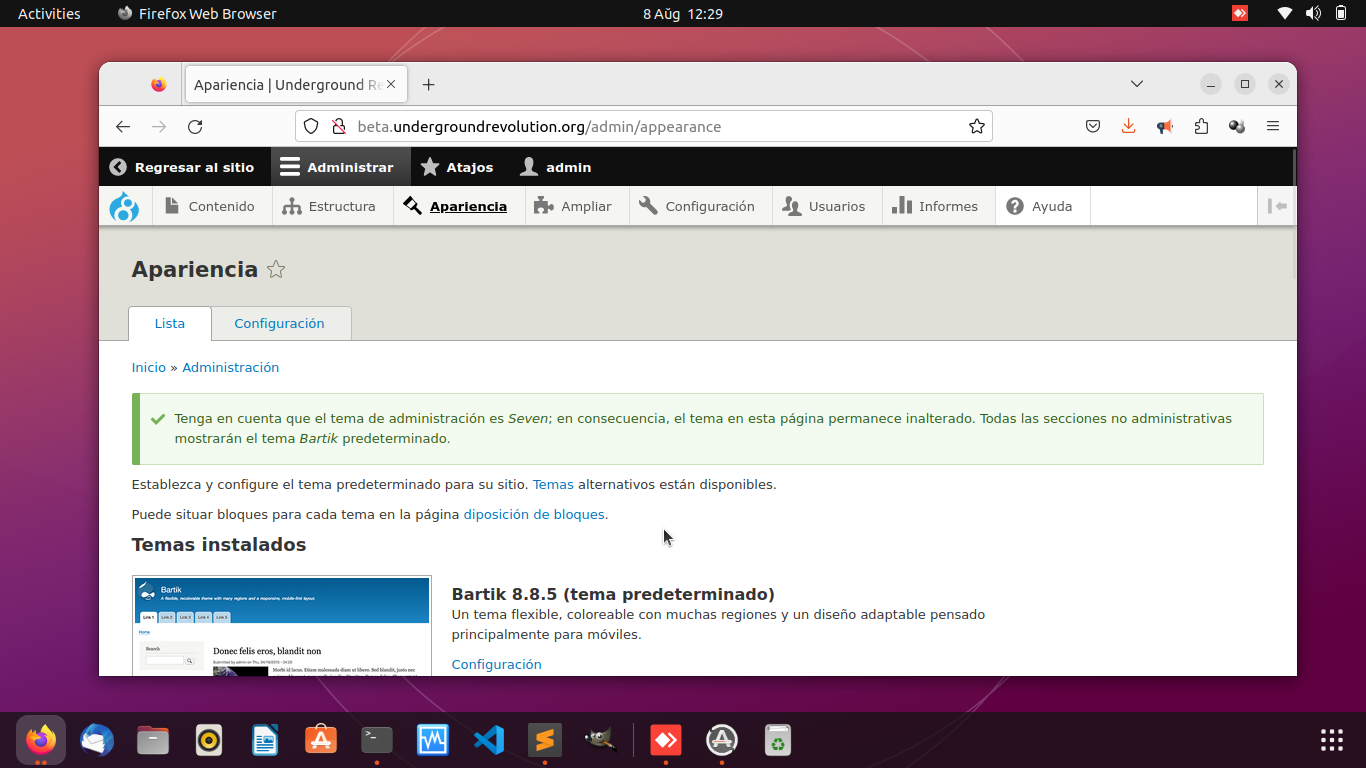Image resolution: width=1366 pixels, height=768 pixels.
Task: Click the Drupal home logo icon
Action: 124,206
